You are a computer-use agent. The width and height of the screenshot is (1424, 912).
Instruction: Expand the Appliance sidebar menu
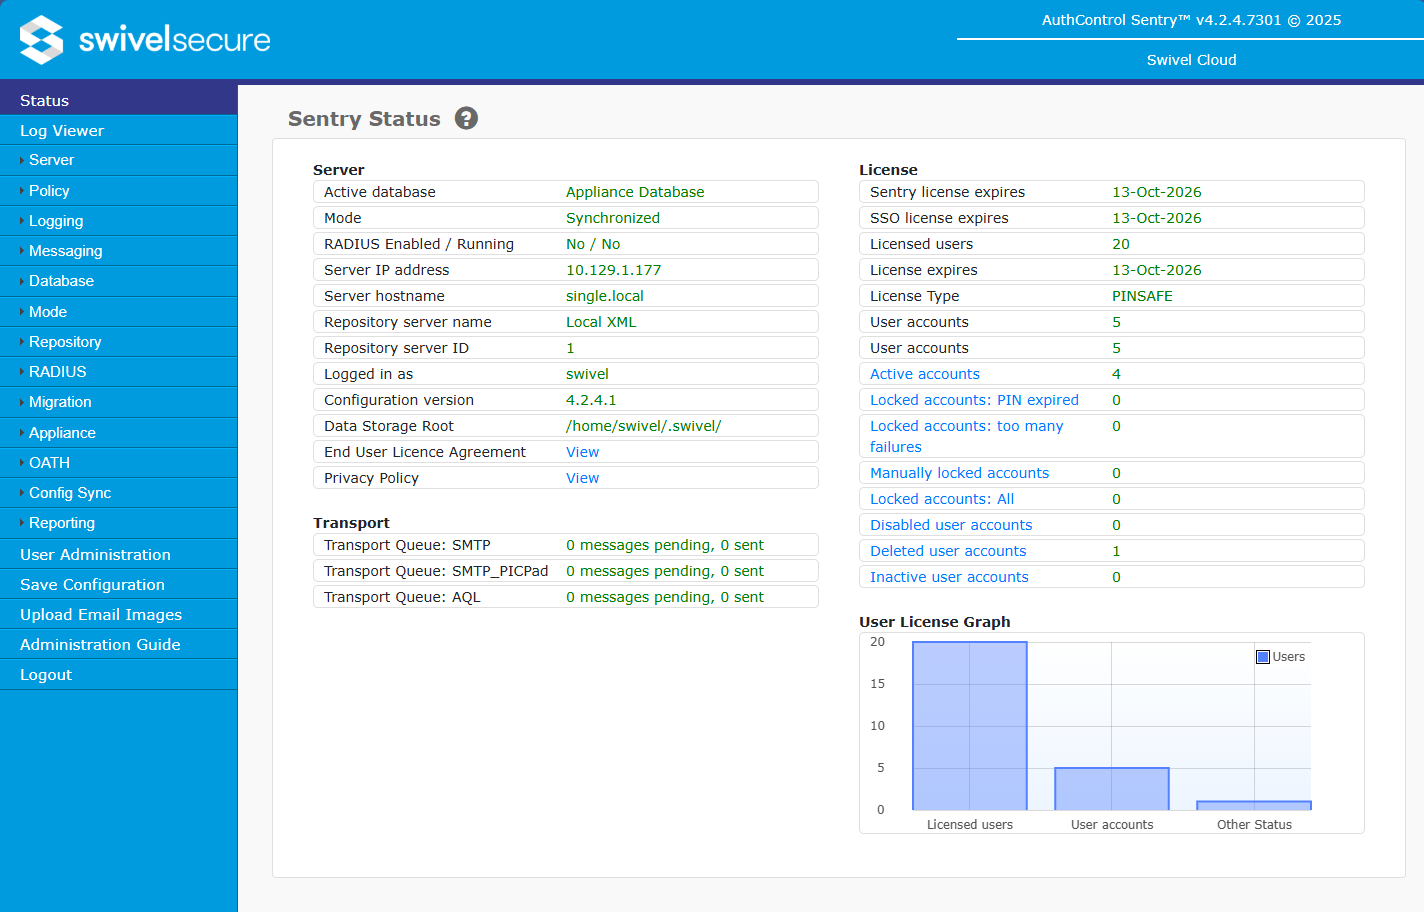pos(63,432)
